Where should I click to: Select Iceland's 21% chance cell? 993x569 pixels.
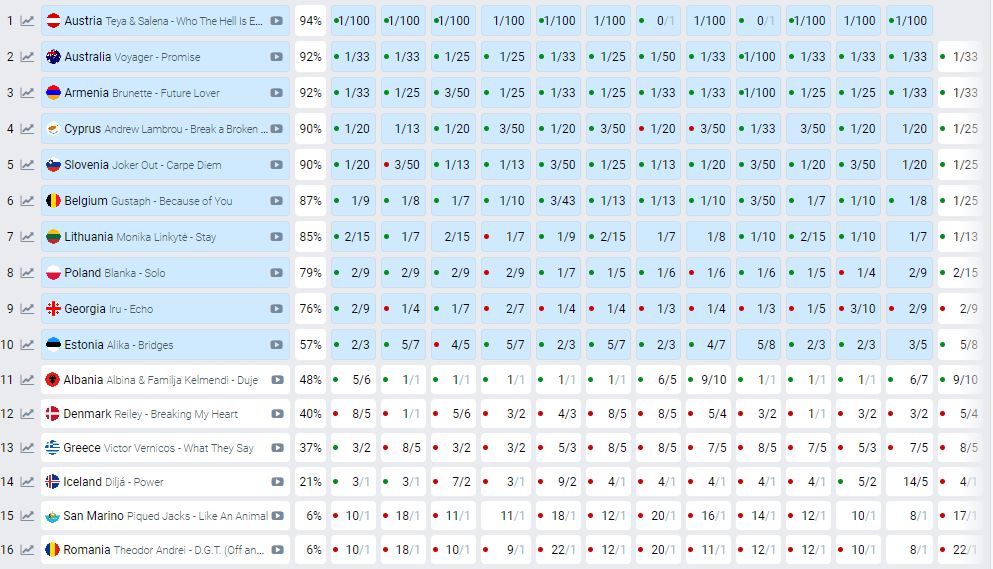click(x=310, y=482)
